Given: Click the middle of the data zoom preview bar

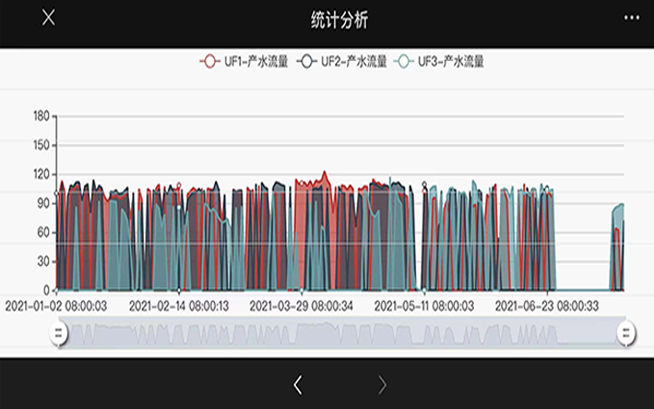Looking at the screenshot, I should pos(342,333).
